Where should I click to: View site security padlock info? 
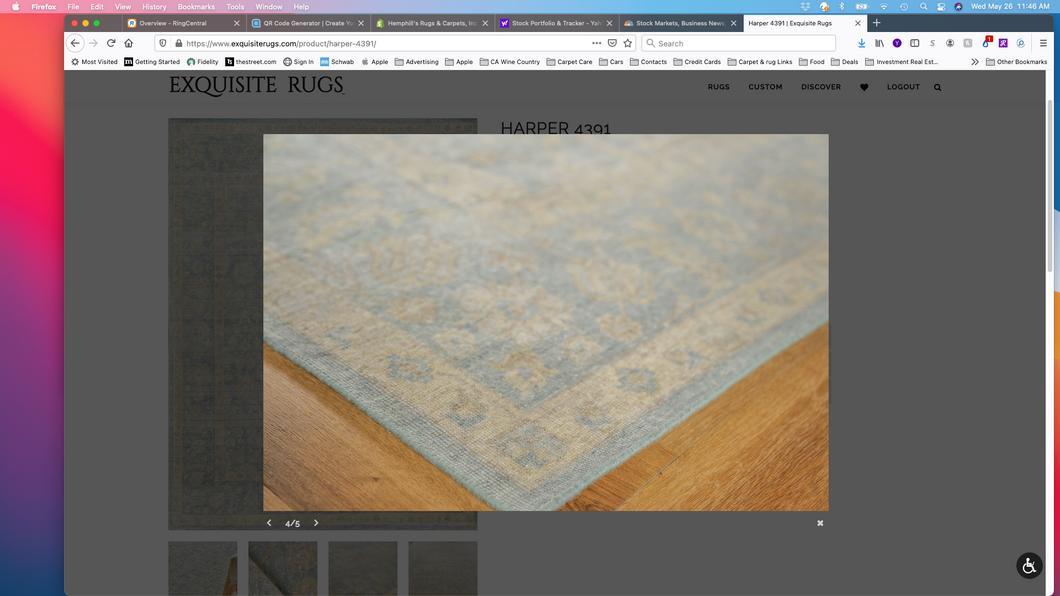[178, 43]
